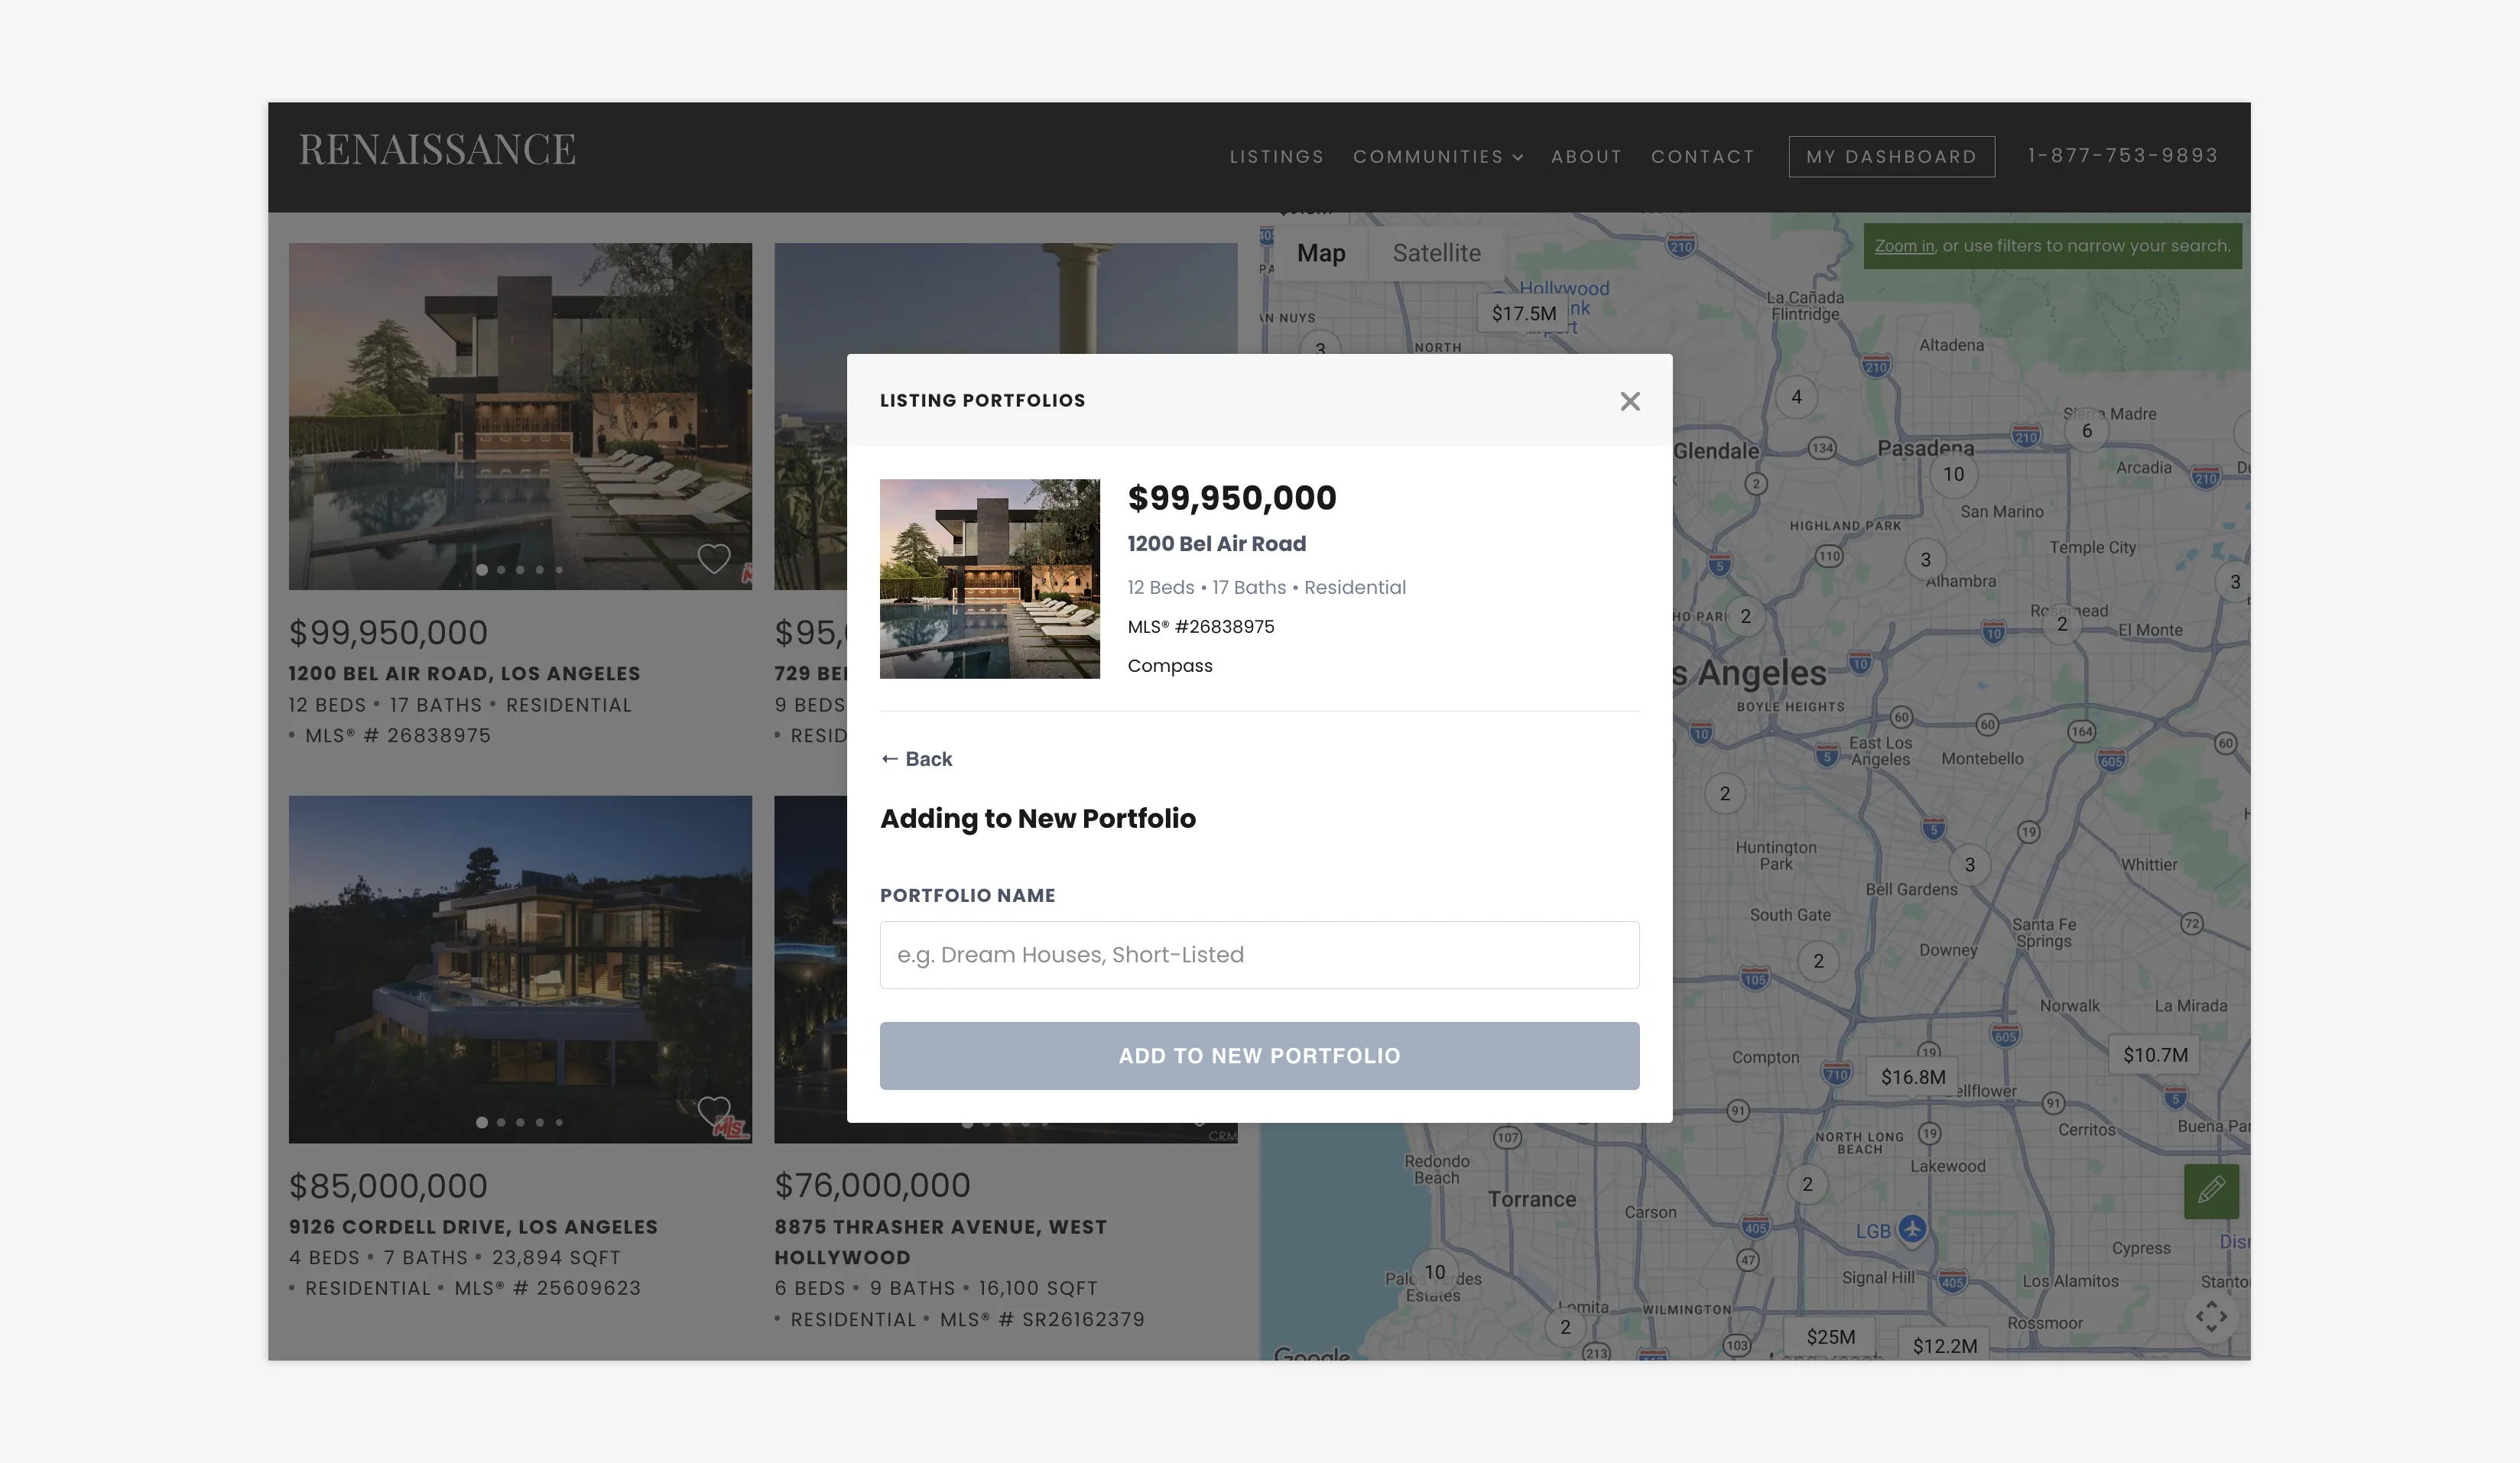Click the green pencil draw icon on map
Screen dimensions: 2520x1463
[2211, 1191]
